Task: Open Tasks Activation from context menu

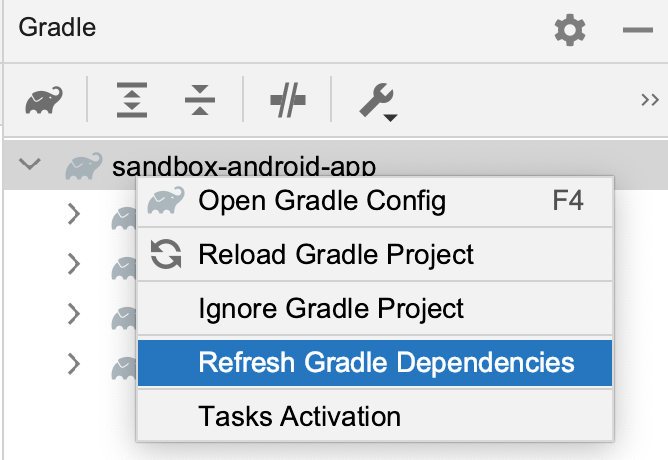Action: (375, 416)
